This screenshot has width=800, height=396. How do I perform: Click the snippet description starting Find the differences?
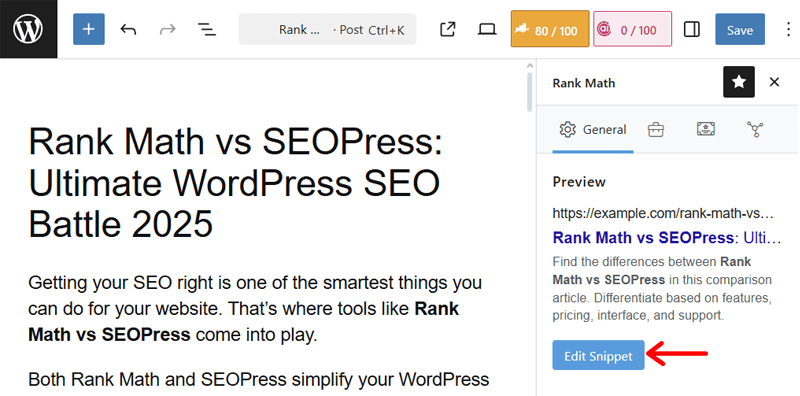click(x=663, y=289)
